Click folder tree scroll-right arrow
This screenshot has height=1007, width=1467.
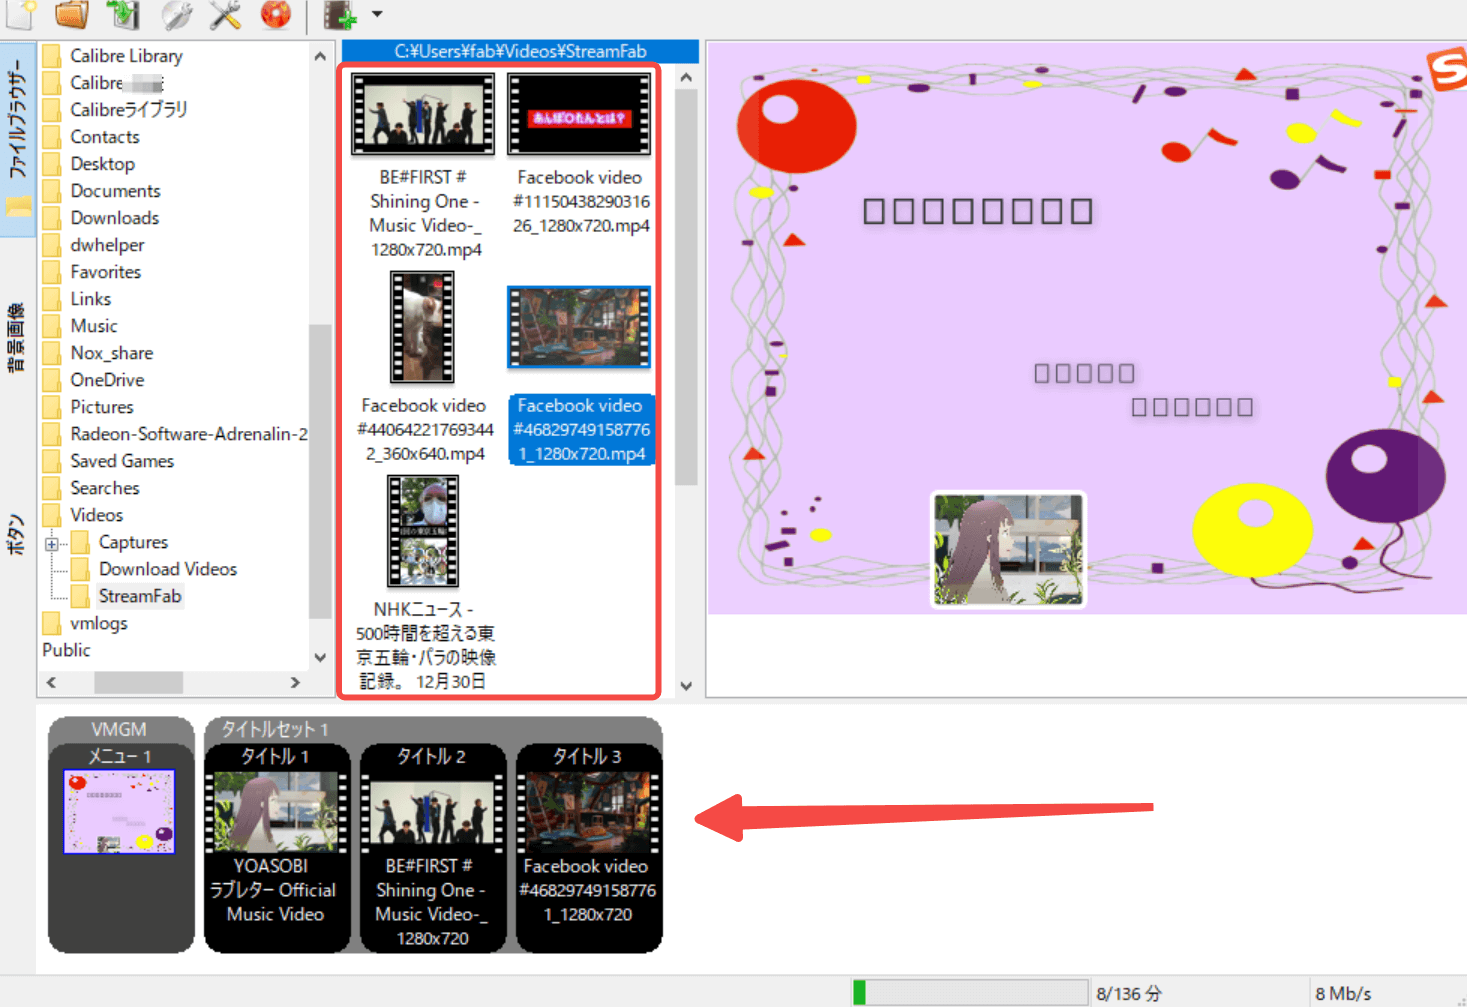pyautogui.click(x=295, y=682)
